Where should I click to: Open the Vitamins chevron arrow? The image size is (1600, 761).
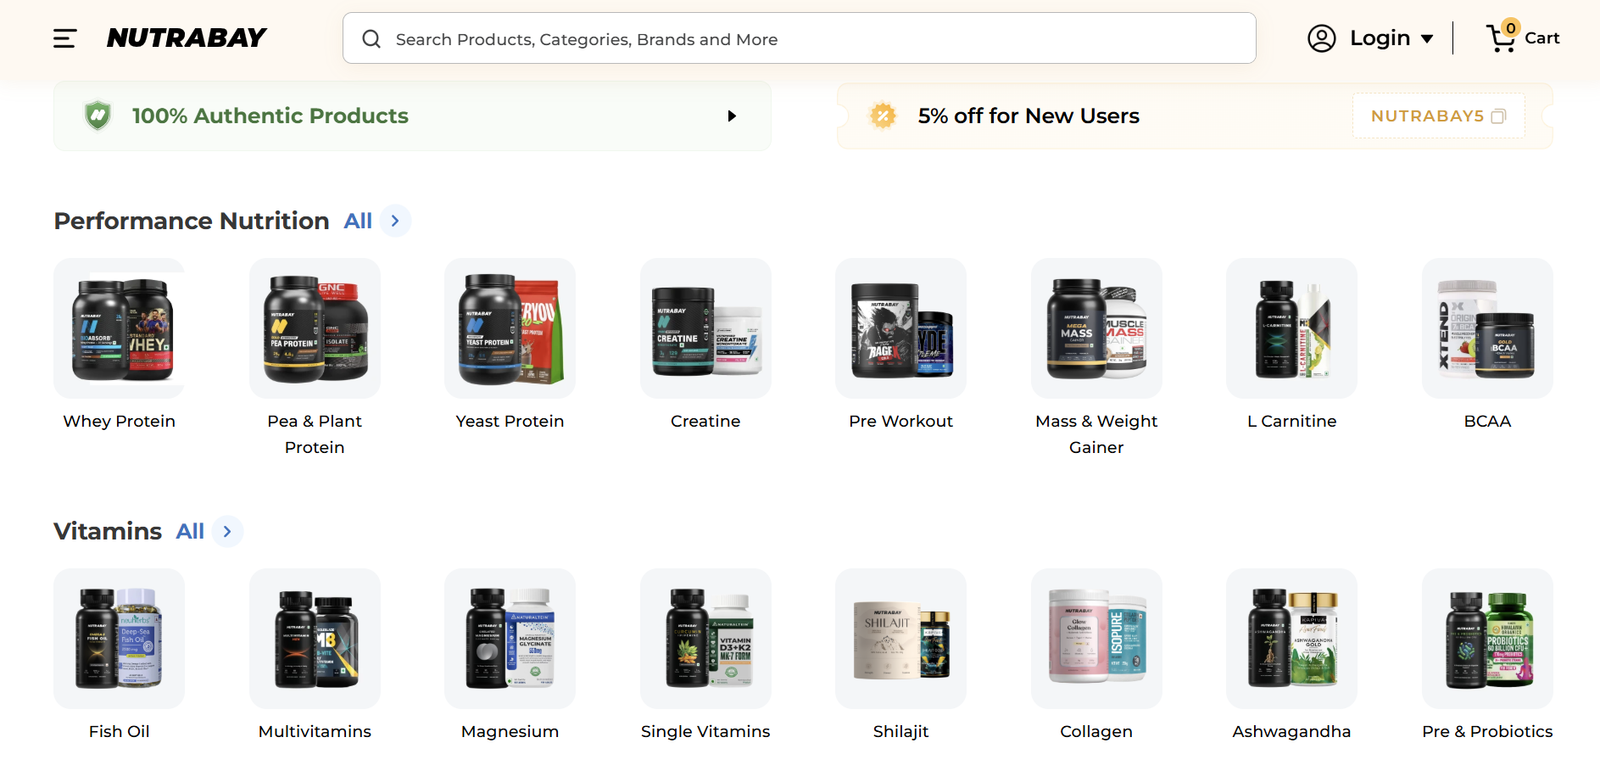coord(227,531)
